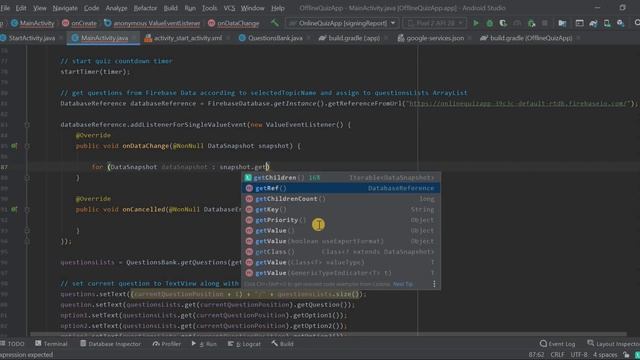This screenshot has height=360, width=640.
Task: Change CRLF line separator in status bar
Action: coord(557,355)
